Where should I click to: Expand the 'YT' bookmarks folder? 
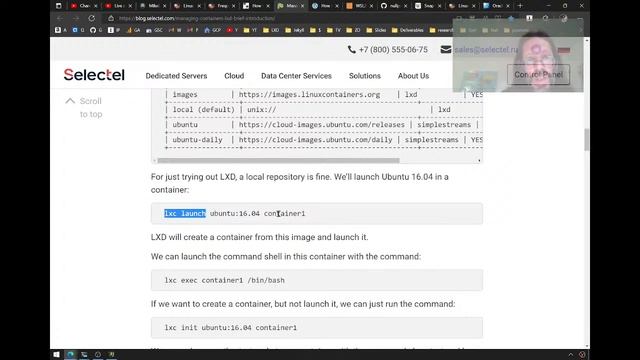point(251,30)
